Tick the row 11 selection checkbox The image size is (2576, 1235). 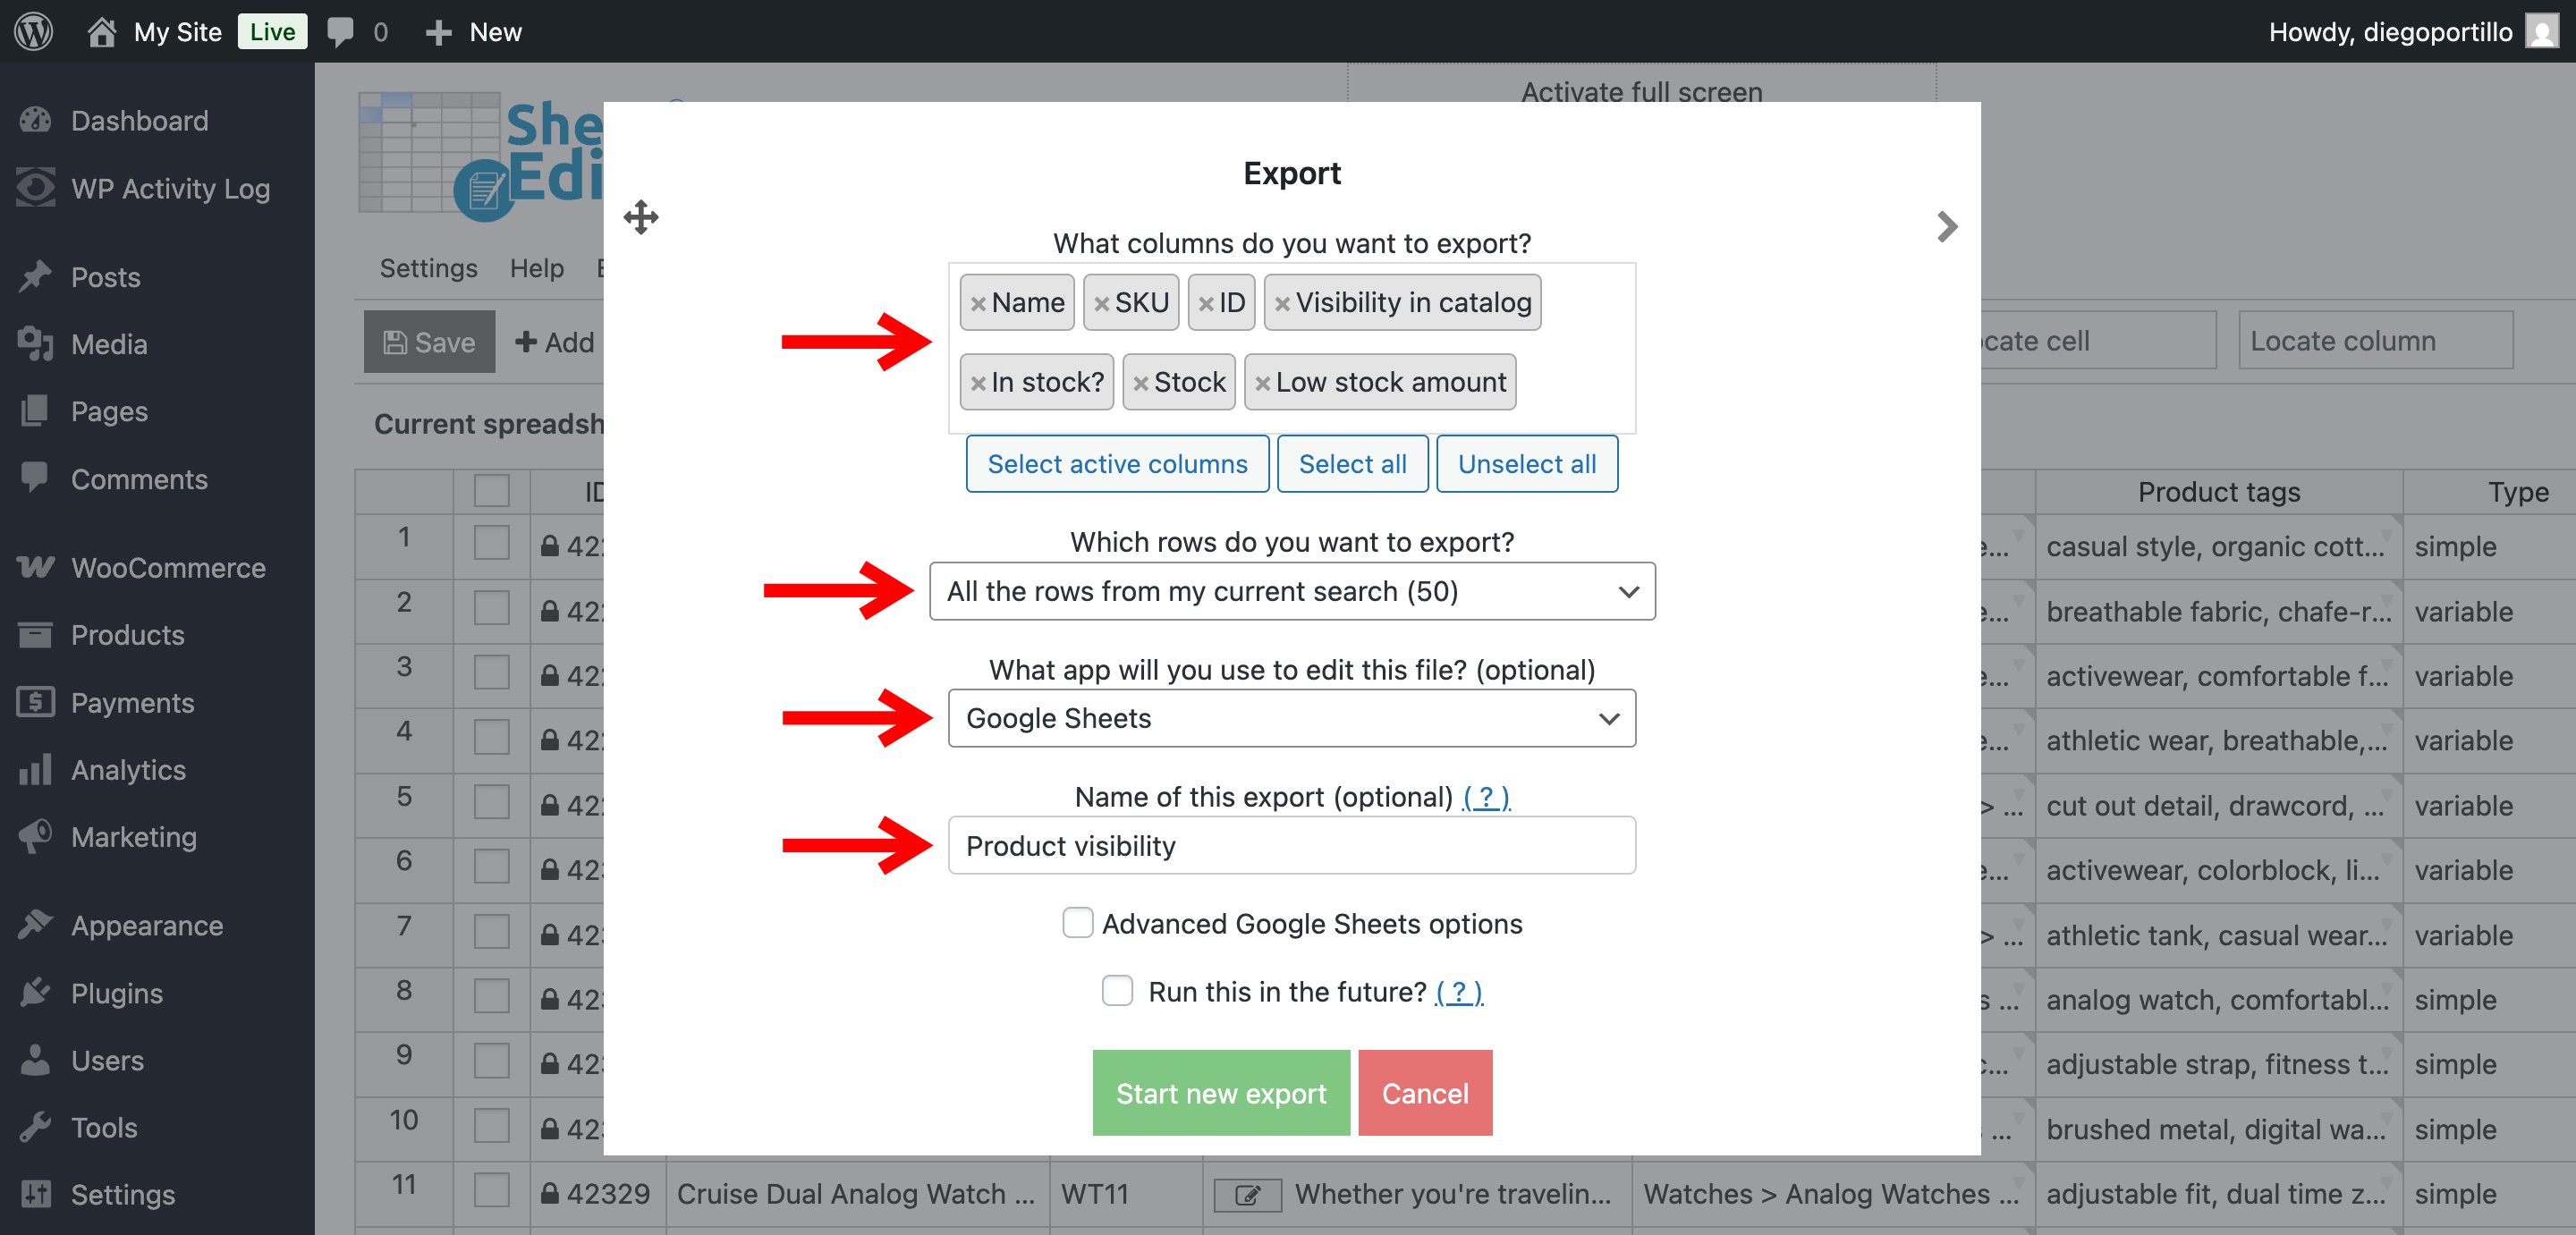491,1191
